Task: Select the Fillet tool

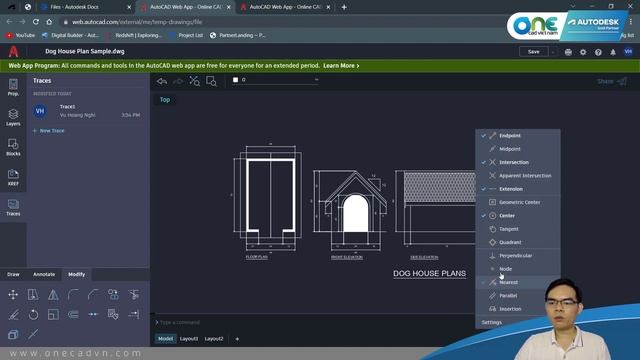Action: [73, 294]
